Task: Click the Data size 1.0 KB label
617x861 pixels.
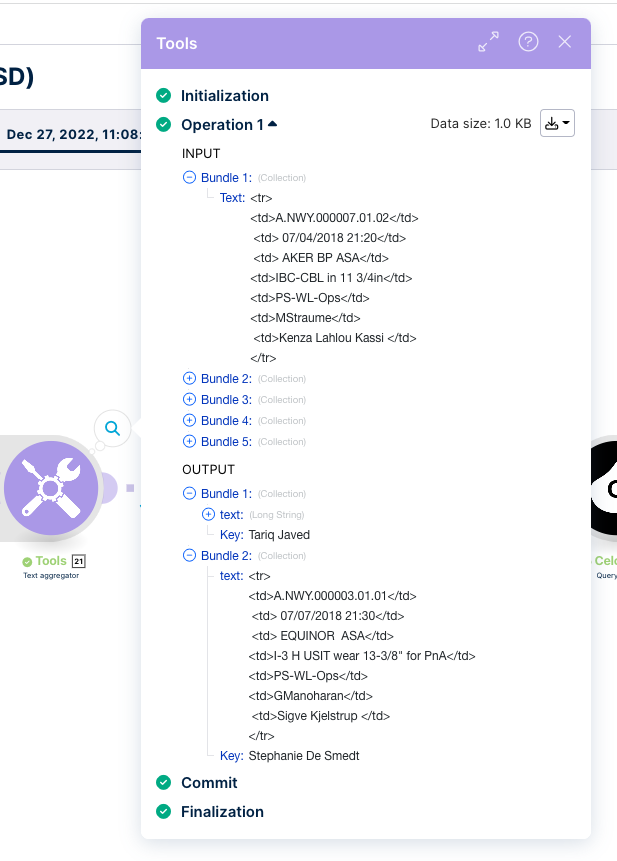Action: point(481,124)
